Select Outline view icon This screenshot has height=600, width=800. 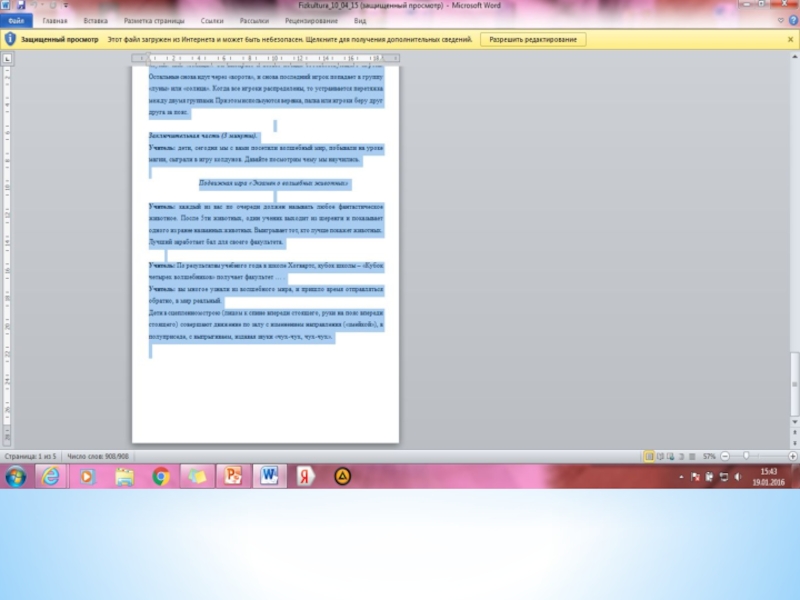[x=682, y=457]
